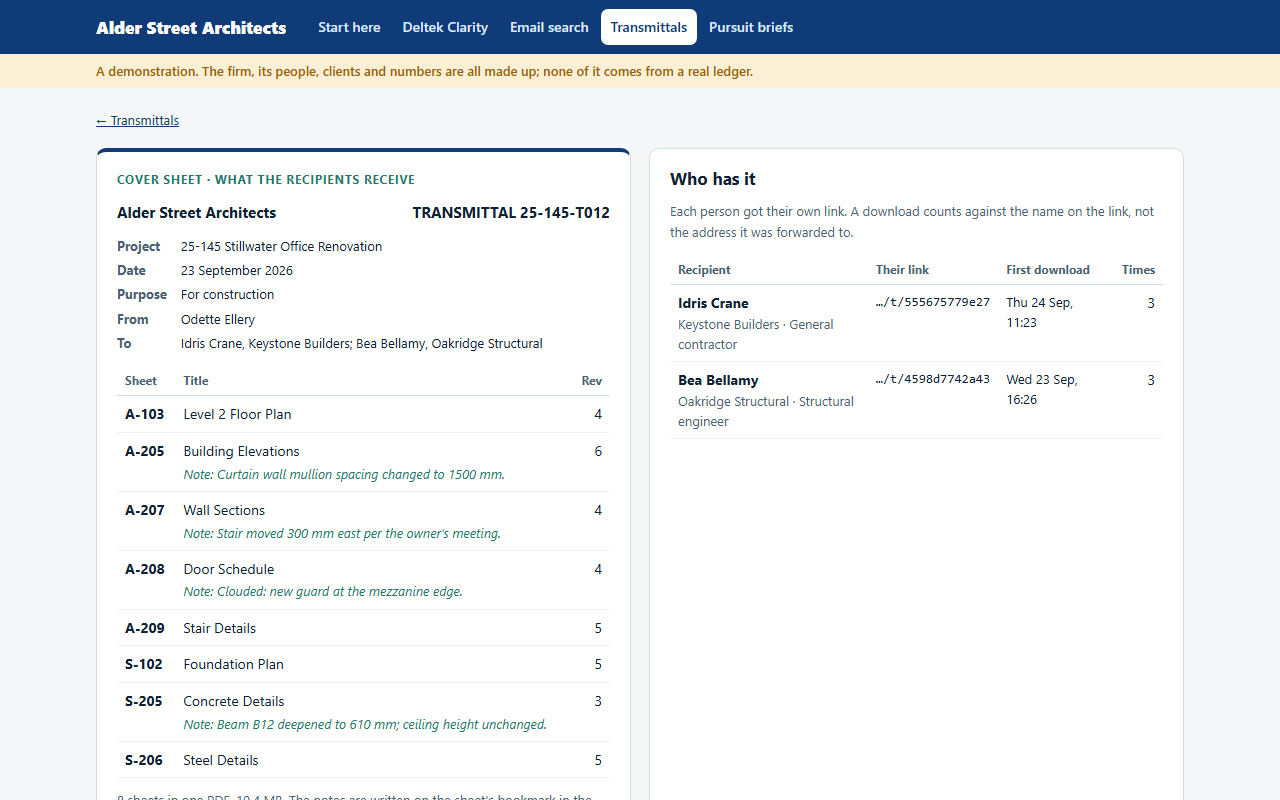Click the First download column header
The height and width of the screenshot is (800, 1280).
point(1048,270)
